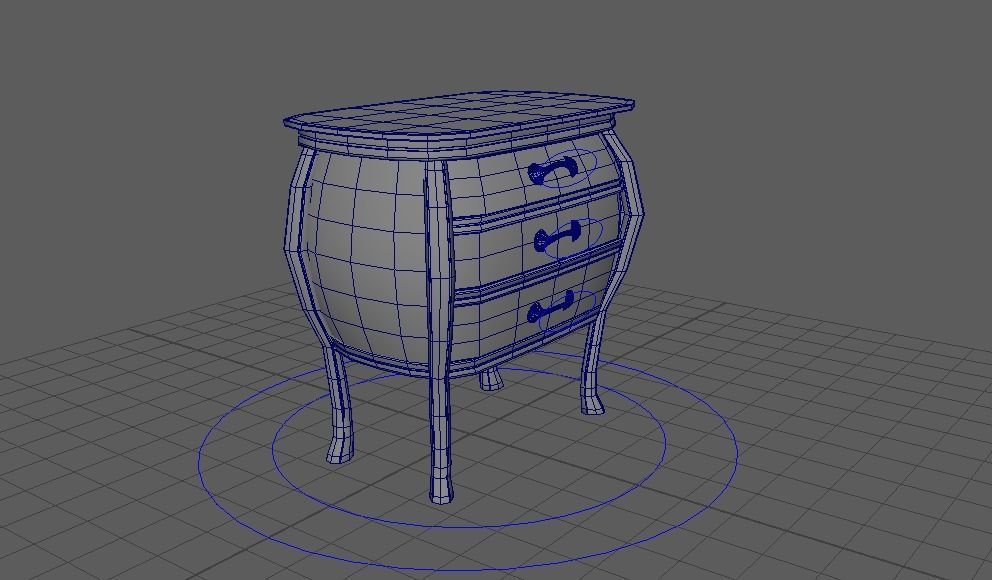Image resolution: width=992 pixels, height=580 pixels.
Task: Select the middle drawer's handle
Action: click(557, 238)
